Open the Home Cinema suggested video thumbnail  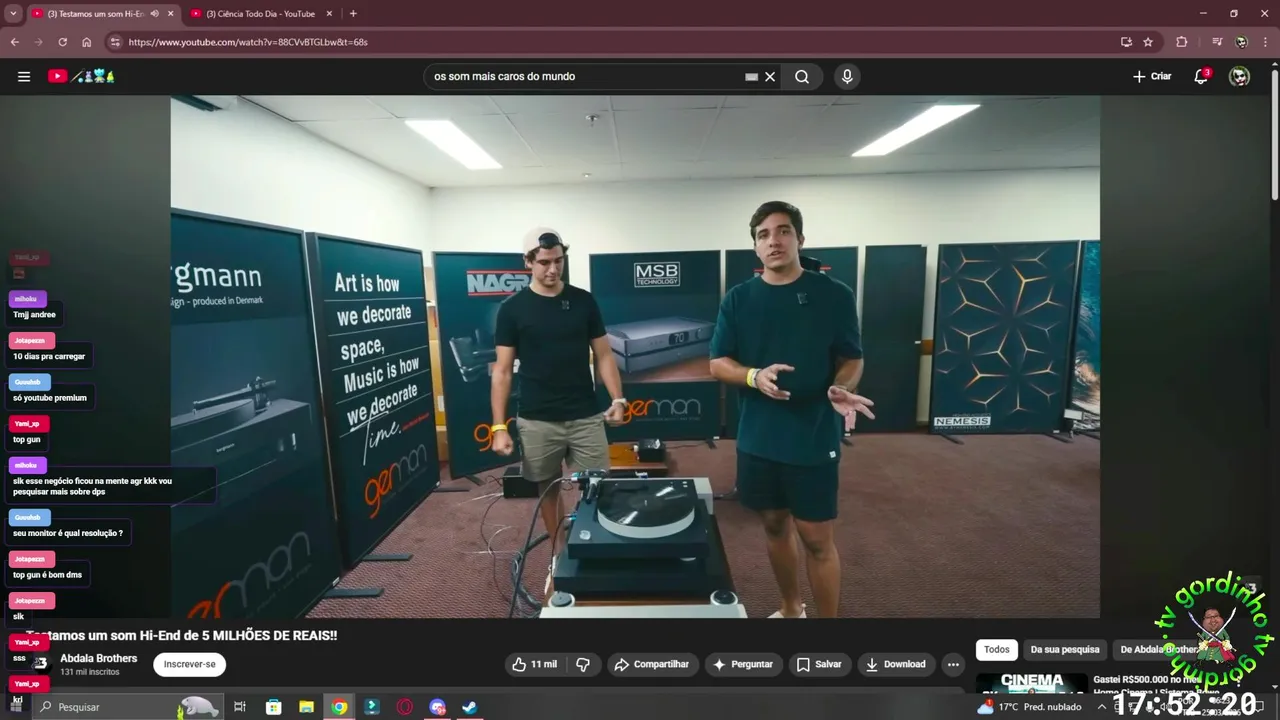[1032, 684]
